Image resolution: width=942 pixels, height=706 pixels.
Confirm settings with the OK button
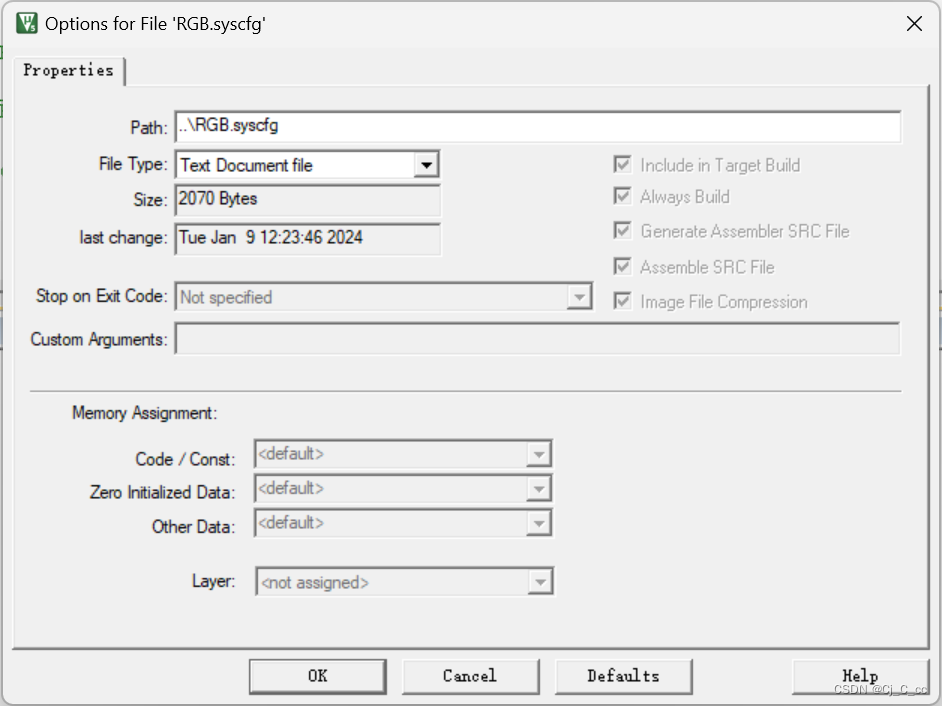point(317,675)
